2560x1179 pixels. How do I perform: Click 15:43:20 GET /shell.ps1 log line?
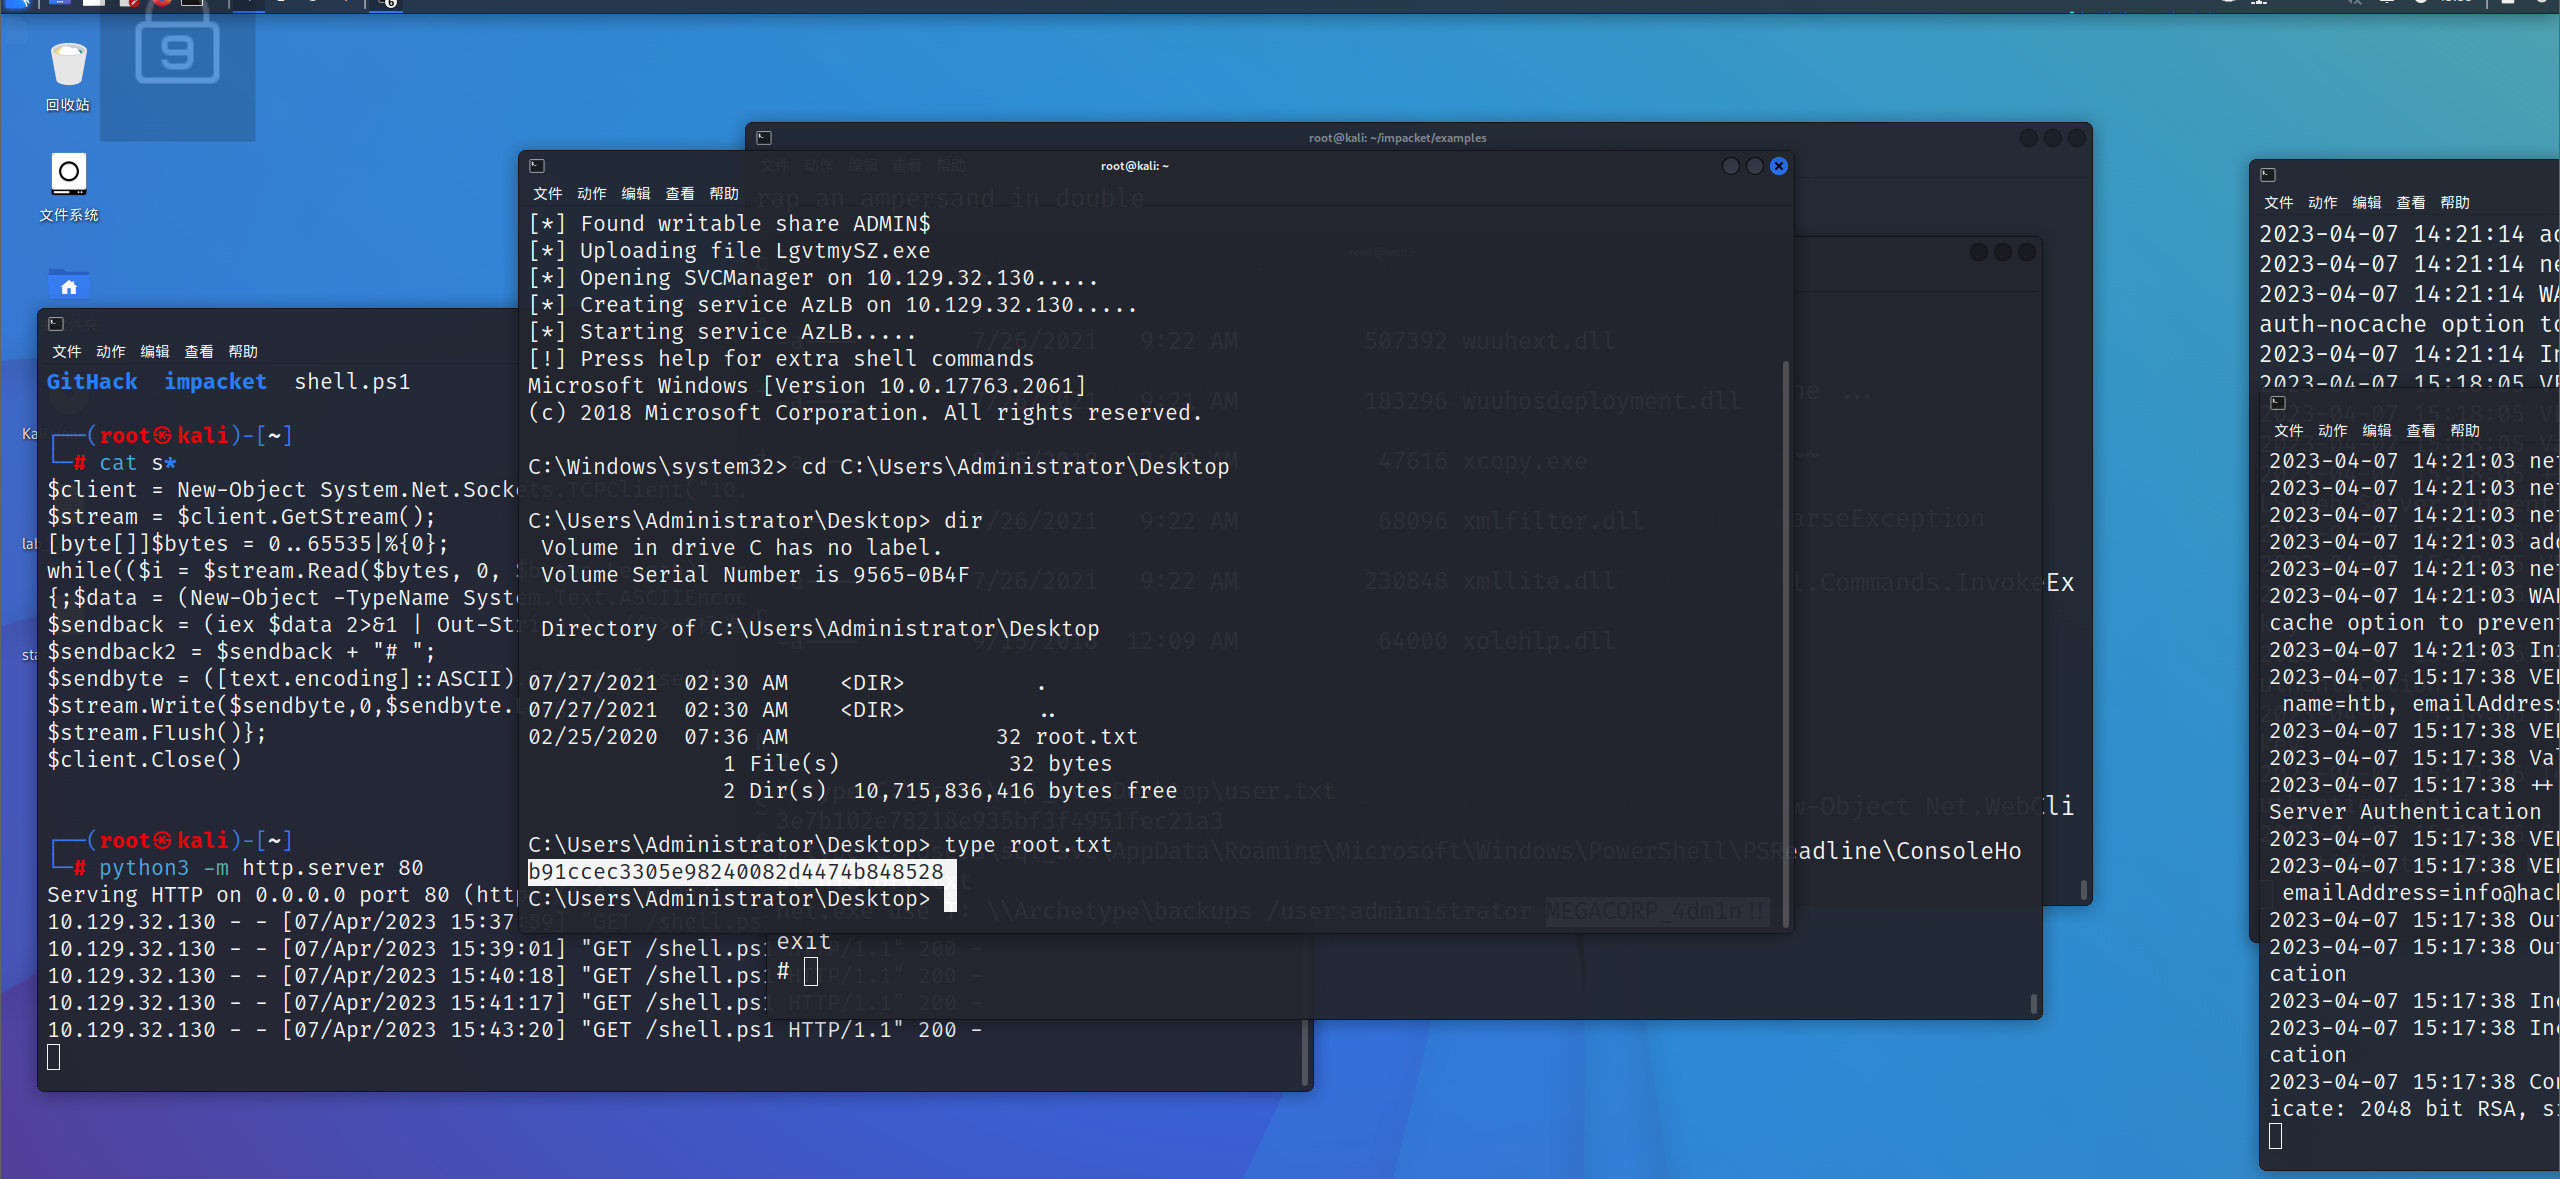coord(514,1030)
